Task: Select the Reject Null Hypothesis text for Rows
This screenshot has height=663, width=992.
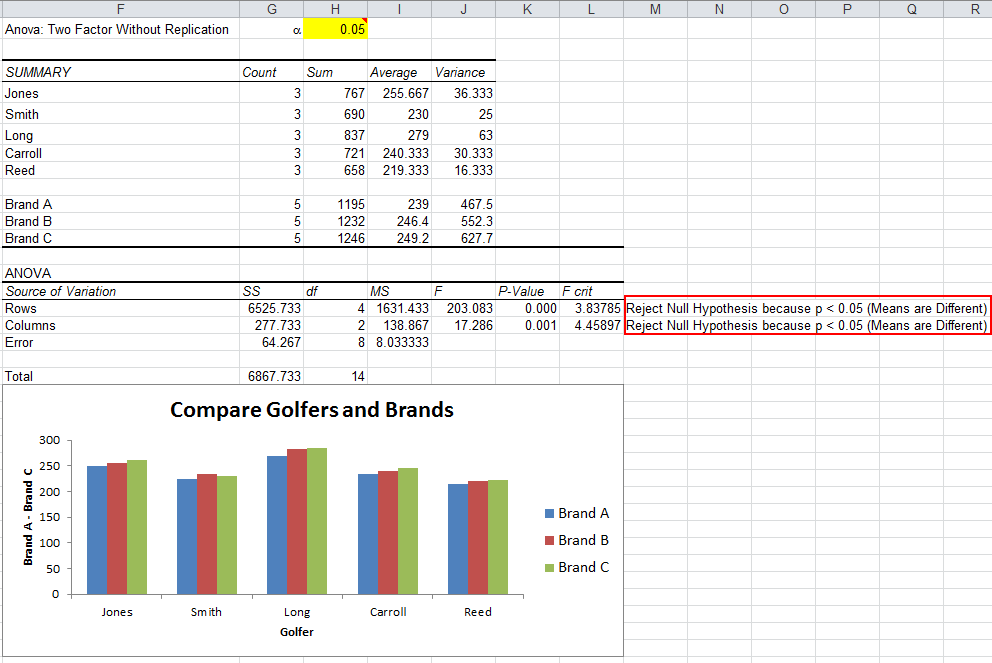Action: click(x=806, y=309)
